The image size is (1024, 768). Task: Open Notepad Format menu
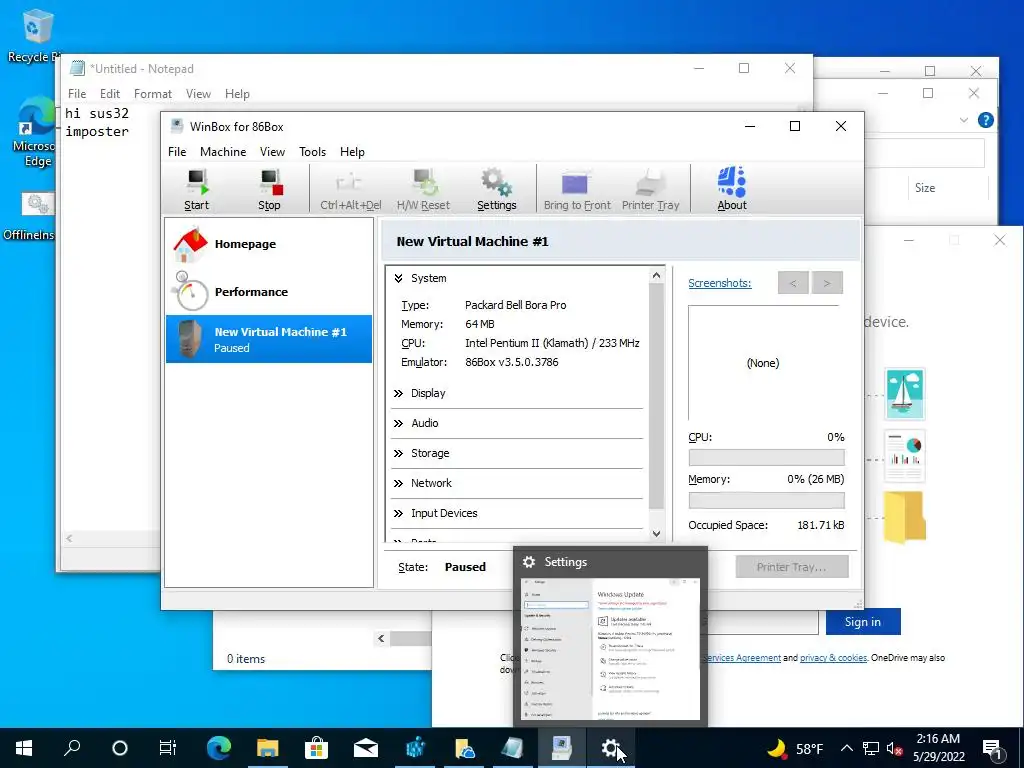click(153, 94)
